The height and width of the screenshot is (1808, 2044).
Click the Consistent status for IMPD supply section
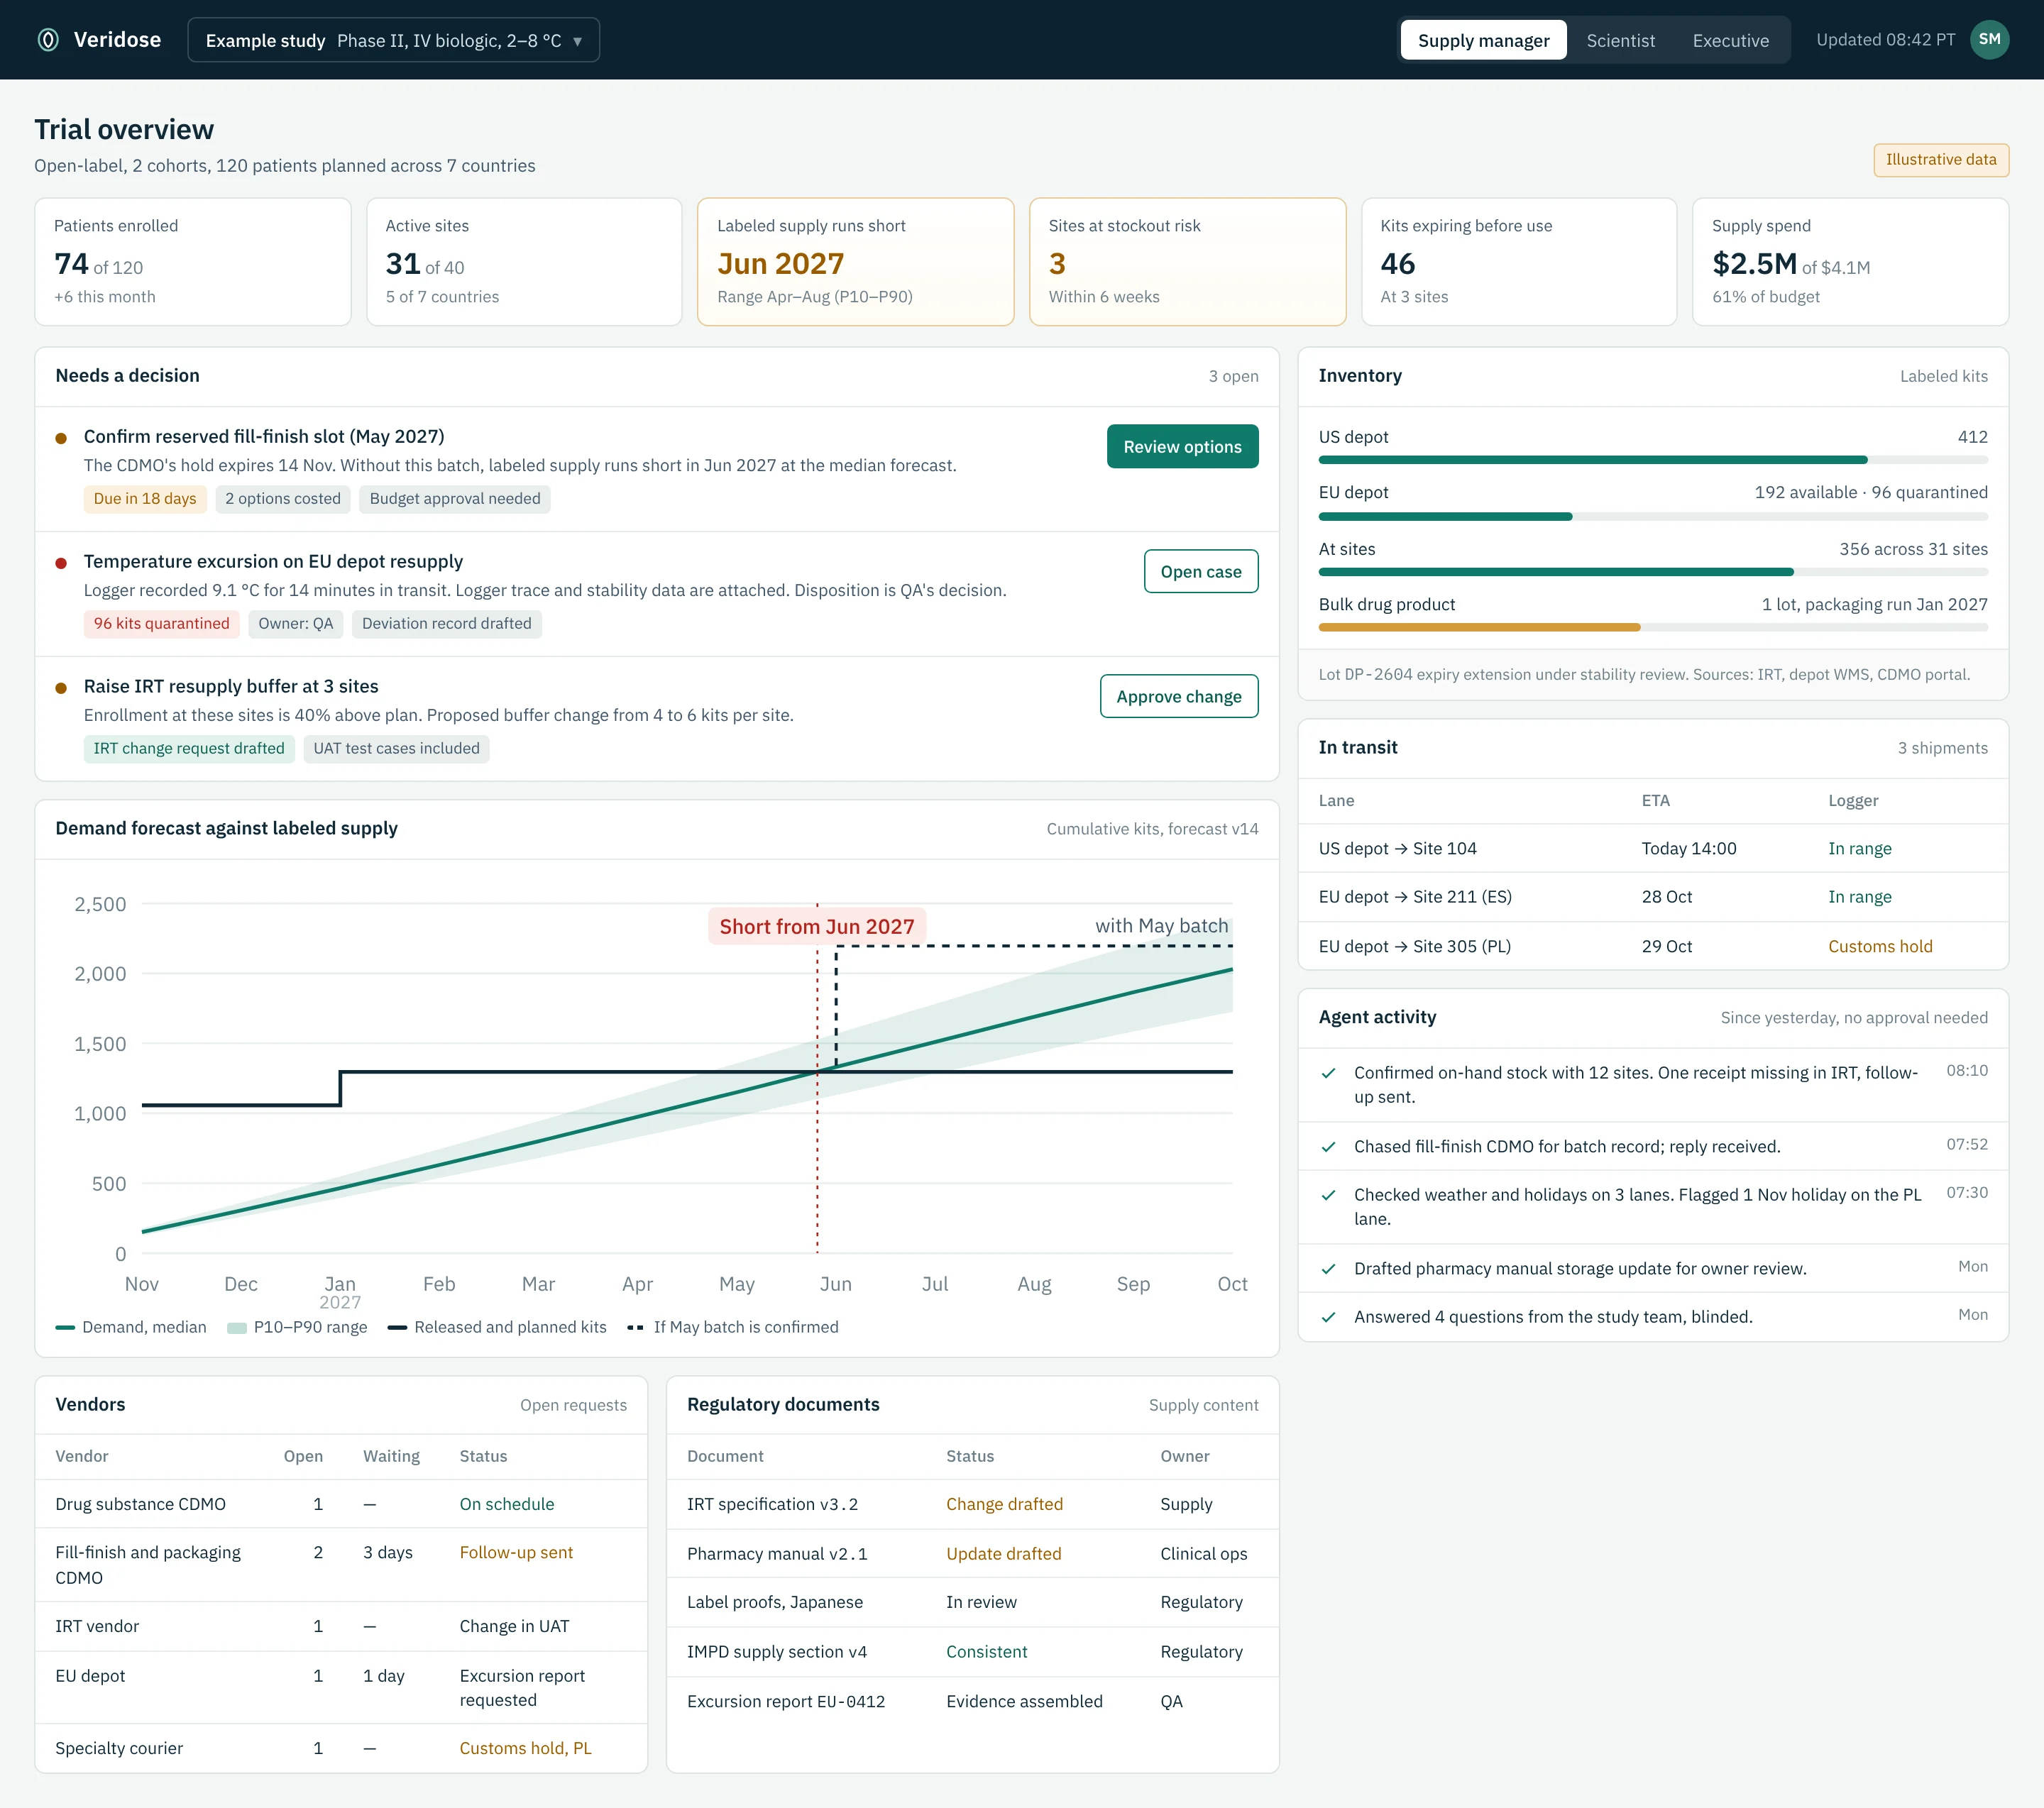click(x=986, y=1651)
